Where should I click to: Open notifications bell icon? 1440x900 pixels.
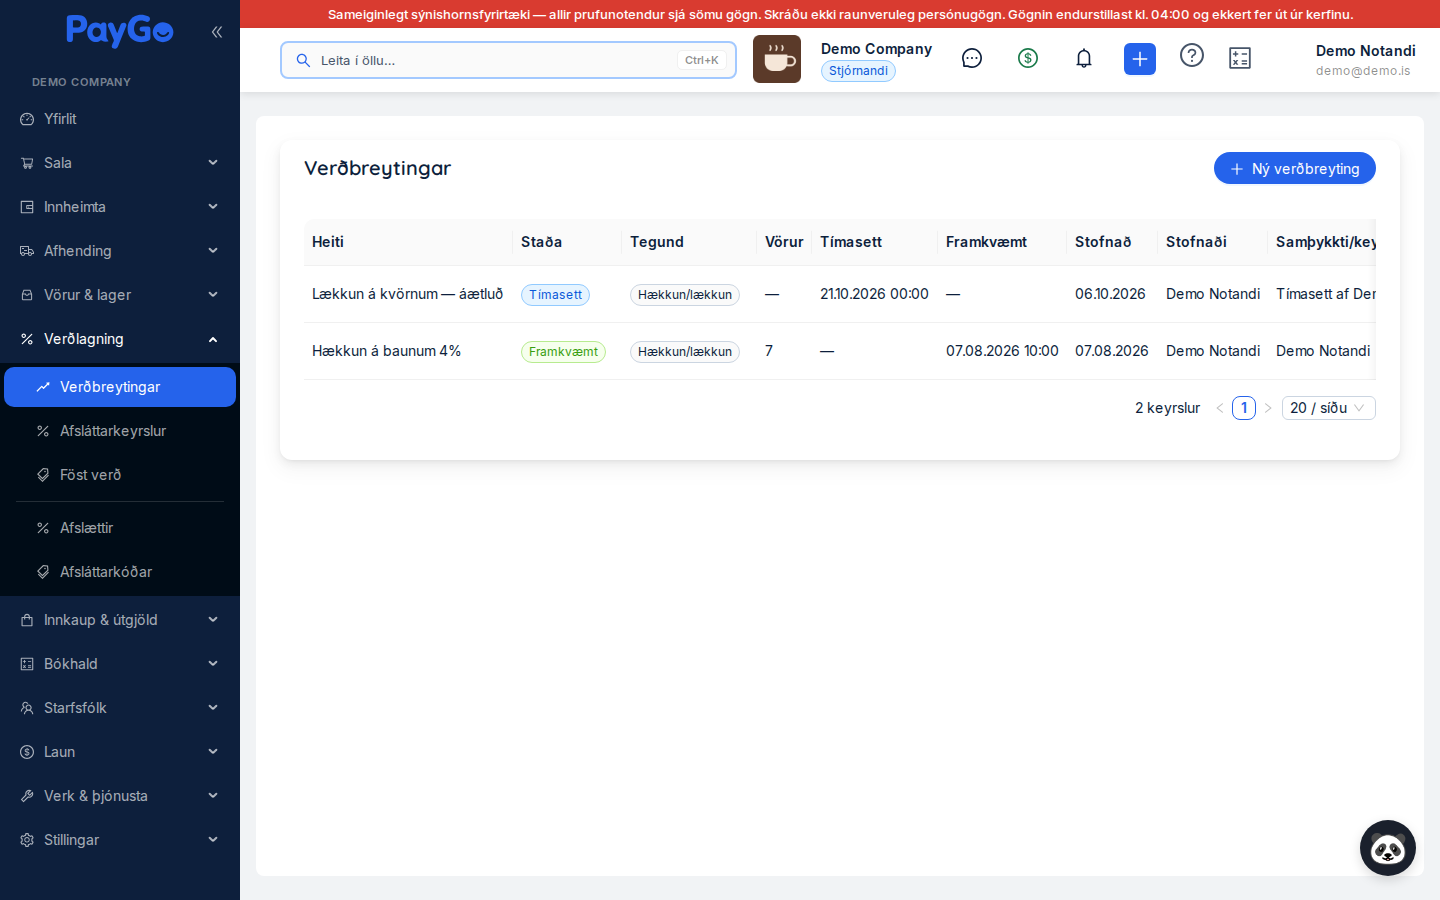1084,59
